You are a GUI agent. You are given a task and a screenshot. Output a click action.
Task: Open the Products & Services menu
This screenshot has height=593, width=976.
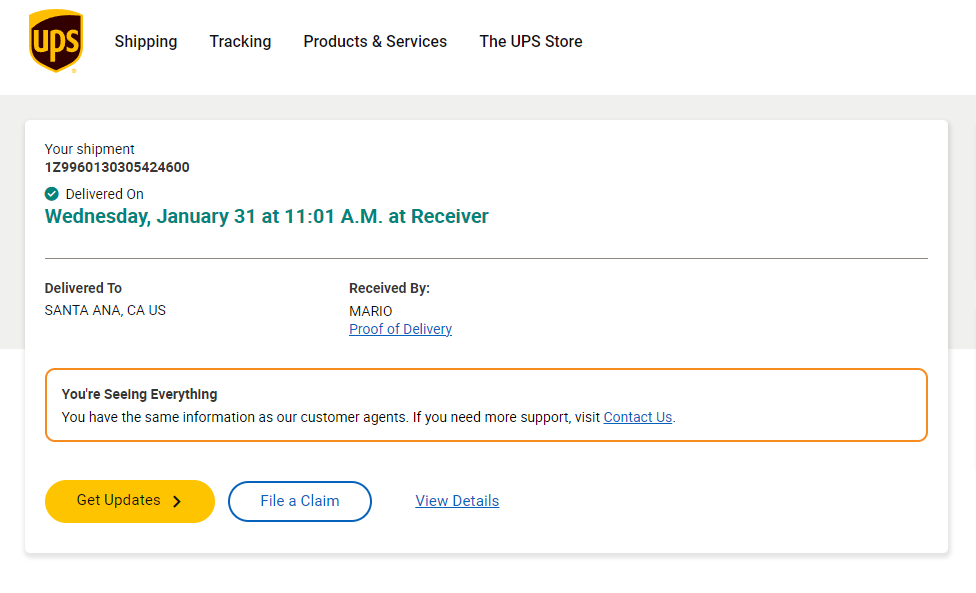click(x=375, y=42)
